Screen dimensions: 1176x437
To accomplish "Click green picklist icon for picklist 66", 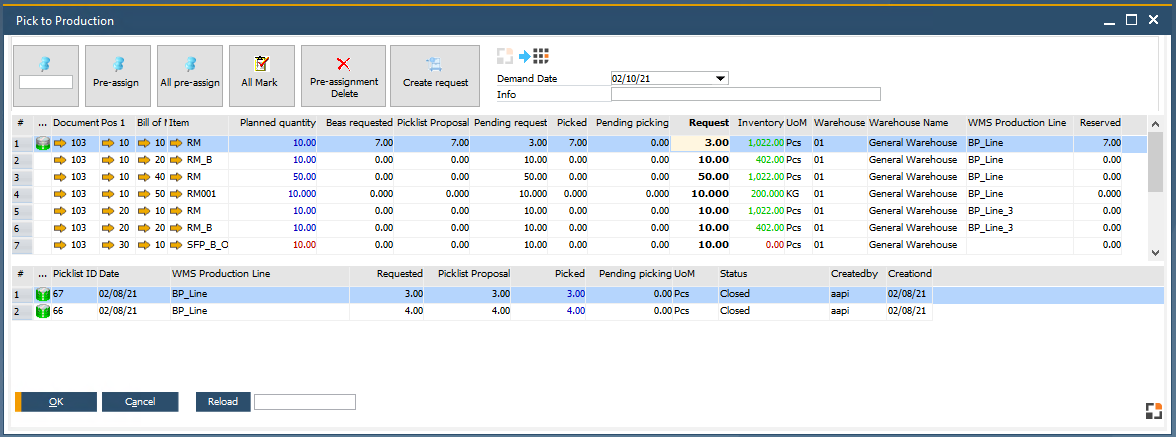I will click(x=43, y=312).
